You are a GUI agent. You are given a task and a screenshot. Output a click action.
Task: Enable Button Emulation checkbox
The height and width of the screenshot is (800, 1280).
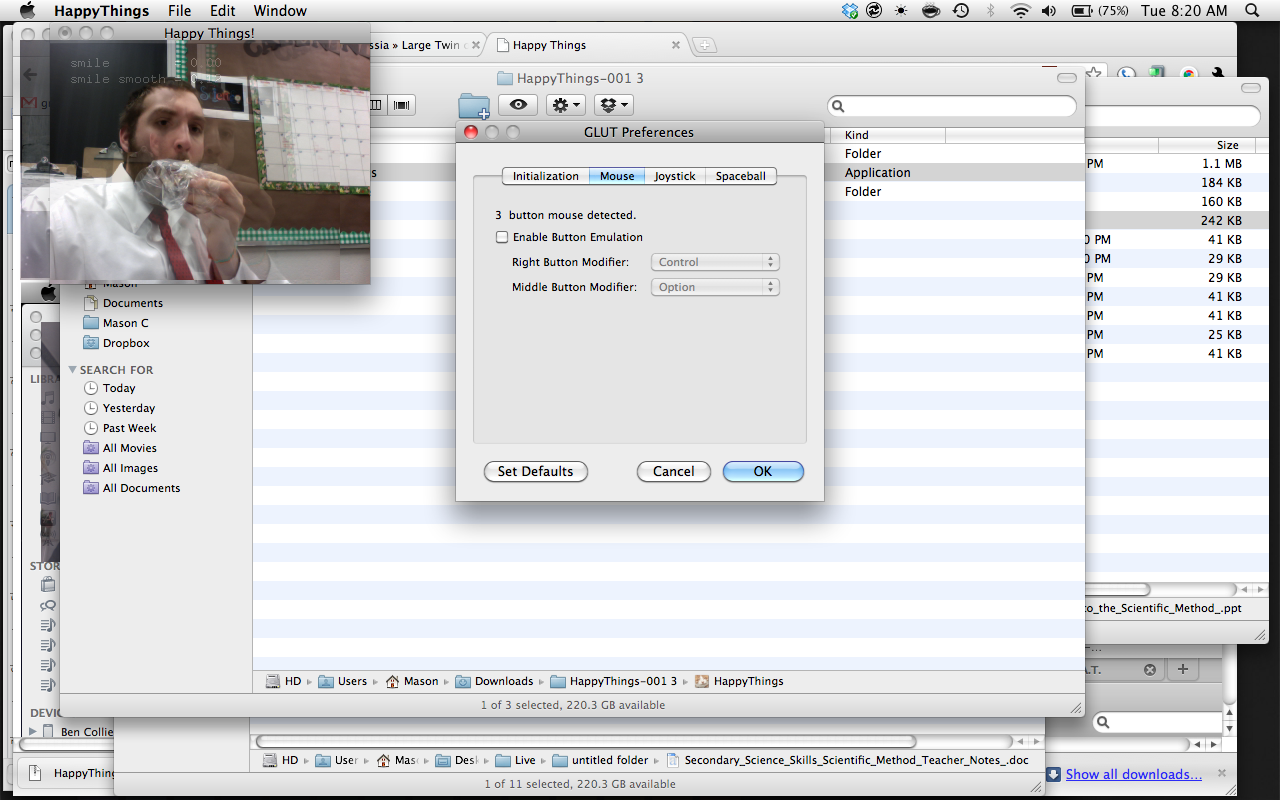tap(502, 237)
